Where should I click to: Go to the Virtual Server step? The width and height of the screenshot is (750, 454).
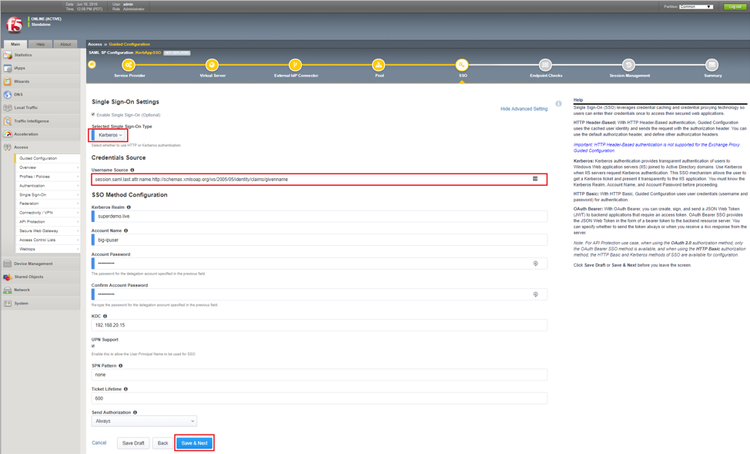(x=212, y=65)
